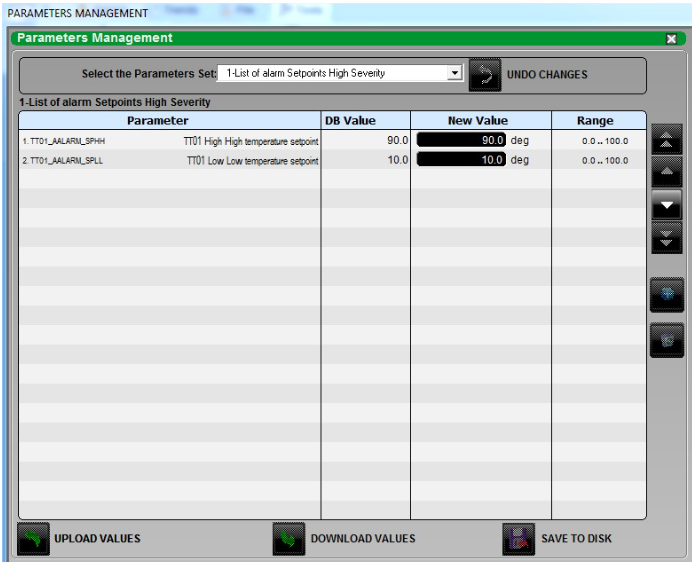Click the 'Select the Parameters Set:' label
Image resolution: width=692 pixels, height=562 pixels.
tap(149, 73)
